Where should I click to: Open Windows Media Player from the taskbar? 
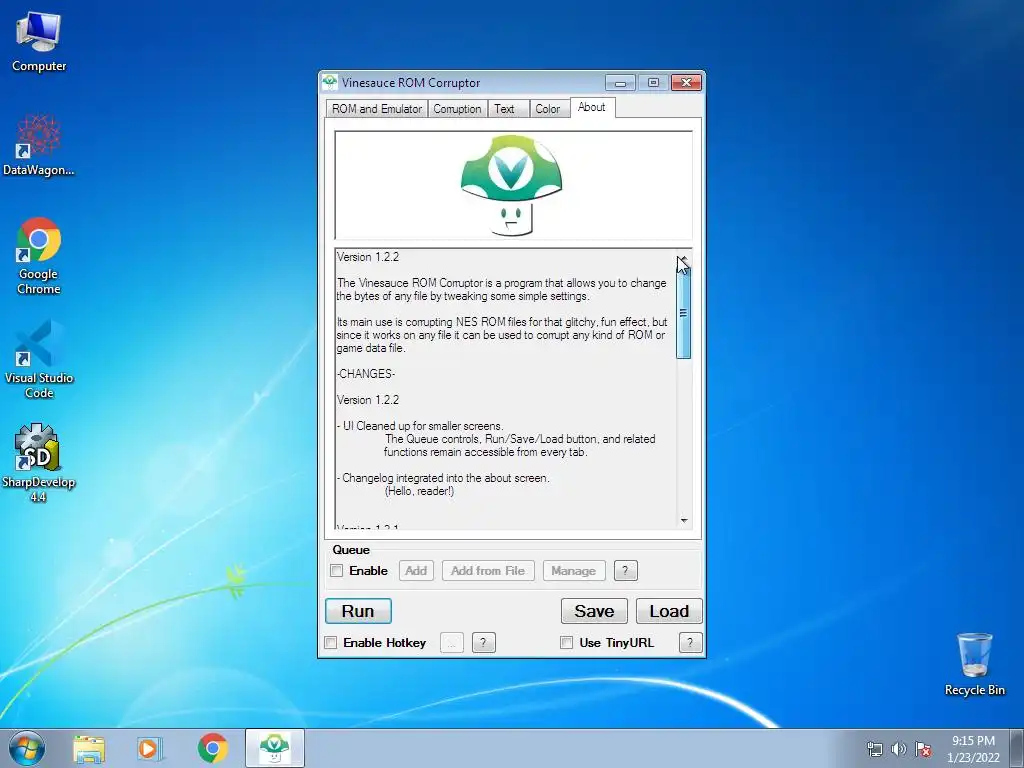[x=148, y=749]
